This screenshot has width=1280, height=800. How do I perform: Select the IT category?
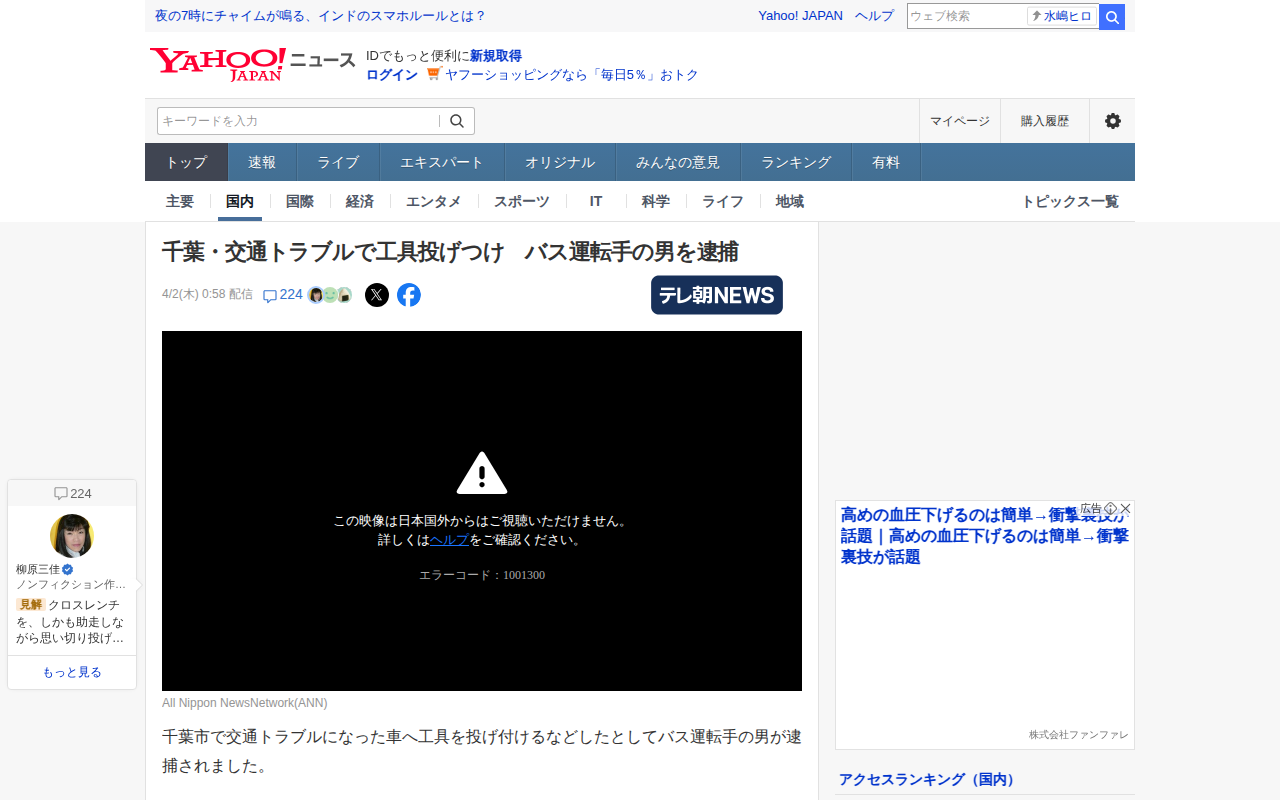tap(596, 201)
